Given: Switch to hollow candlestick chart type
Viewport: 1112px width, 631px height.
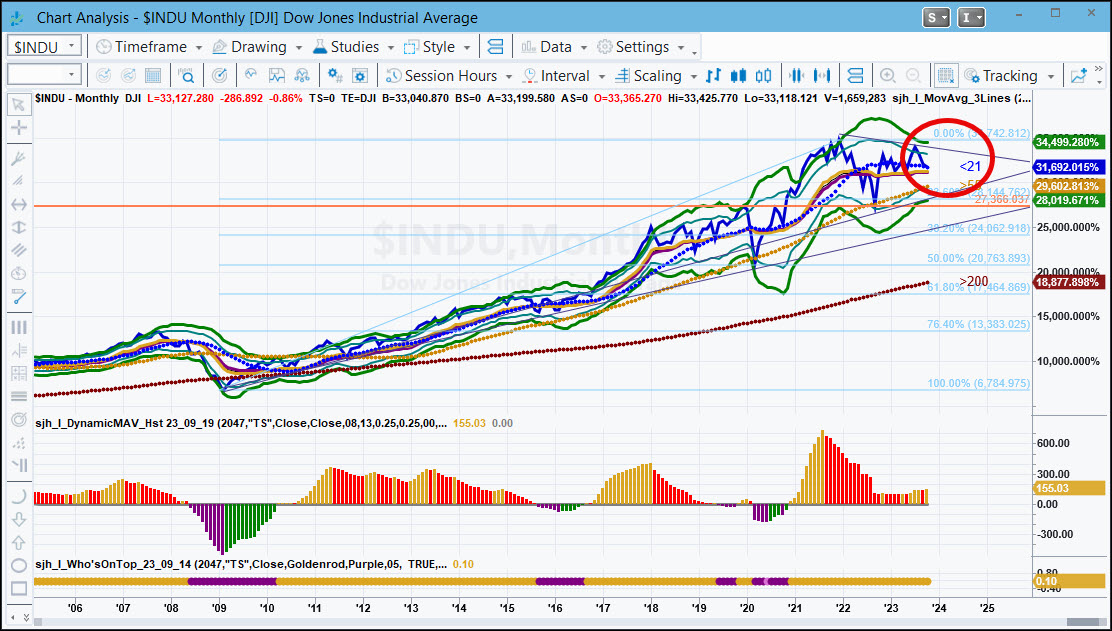Looking at the screenshot, I should coord(763,75).
